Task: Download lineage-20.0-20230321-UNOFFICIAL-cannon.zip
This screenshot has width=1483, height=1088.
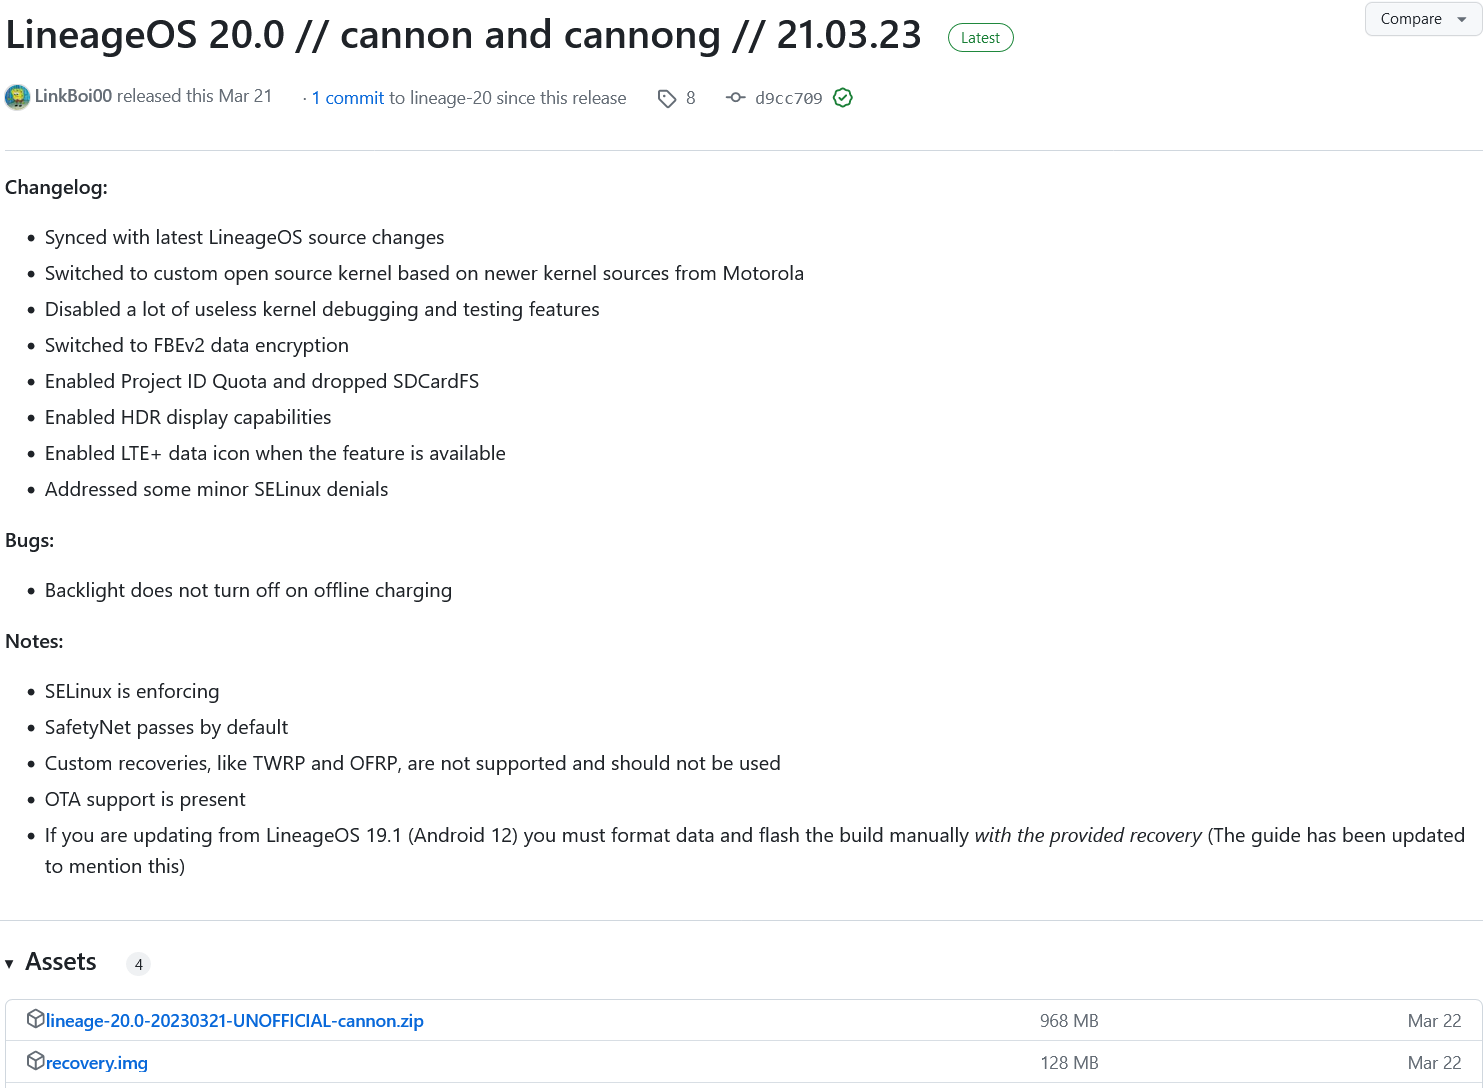Action: tap(235, 1021)
